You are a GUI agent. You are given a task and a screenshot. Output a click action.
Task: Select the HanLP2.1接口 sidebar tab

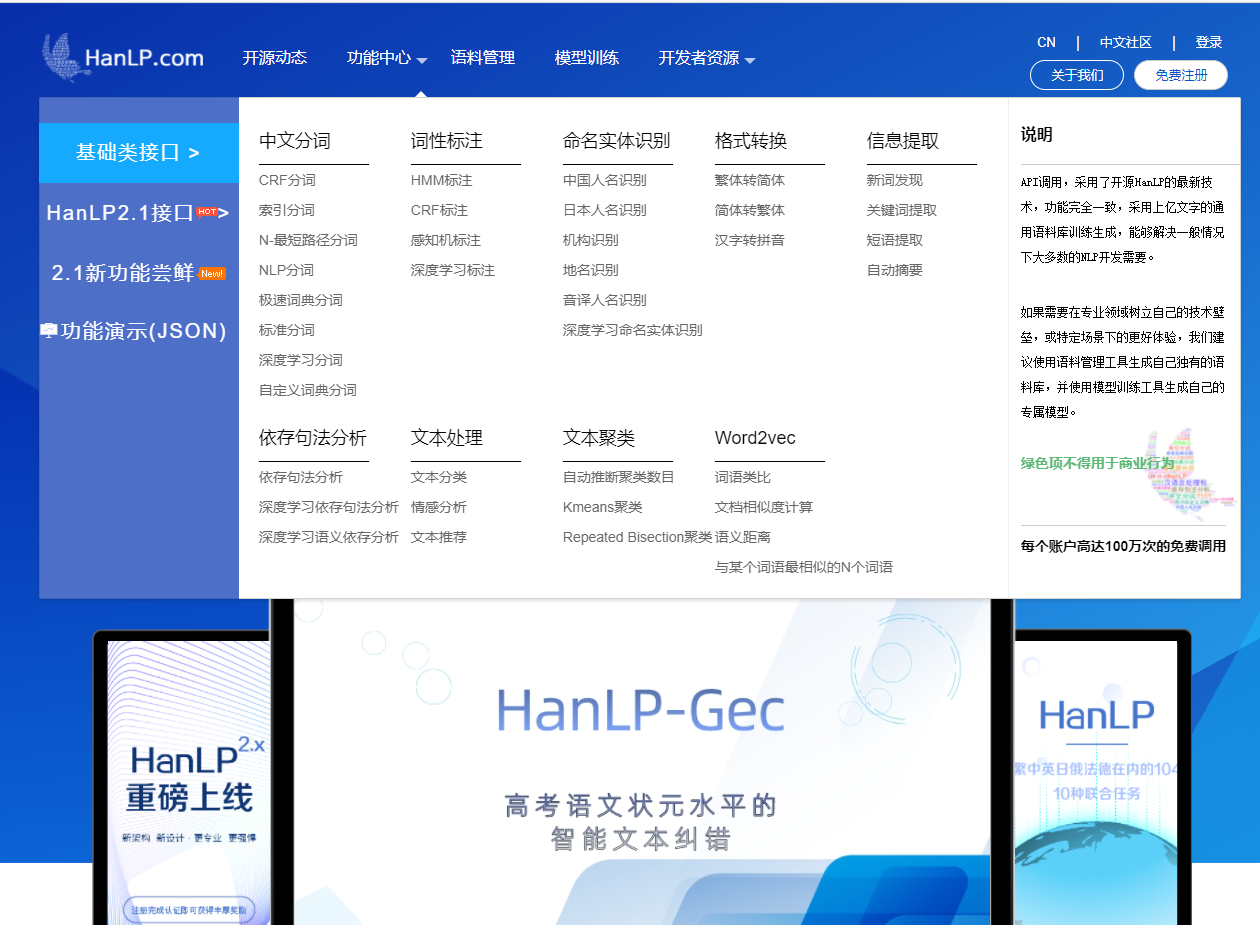[x=139, y=212]
